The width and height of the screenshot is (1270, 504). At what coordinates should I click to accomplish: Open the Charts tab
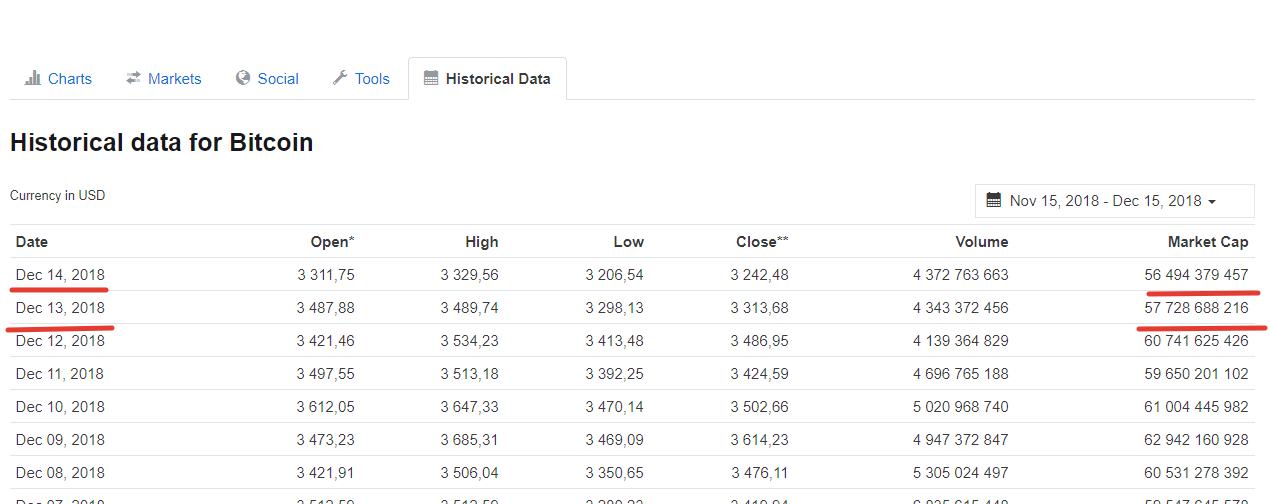point(69,79)
